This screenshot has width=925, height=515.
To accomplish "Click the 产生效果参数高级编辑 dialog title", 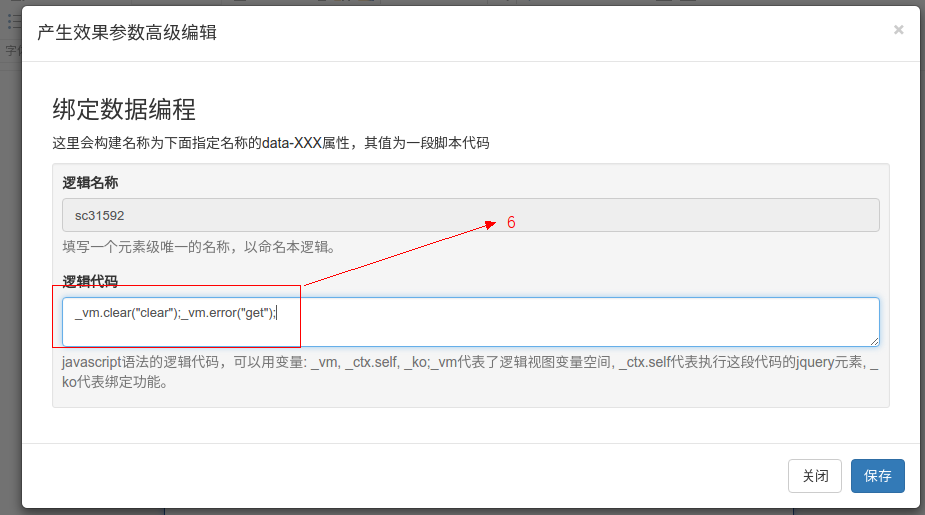I will [127, 32].
